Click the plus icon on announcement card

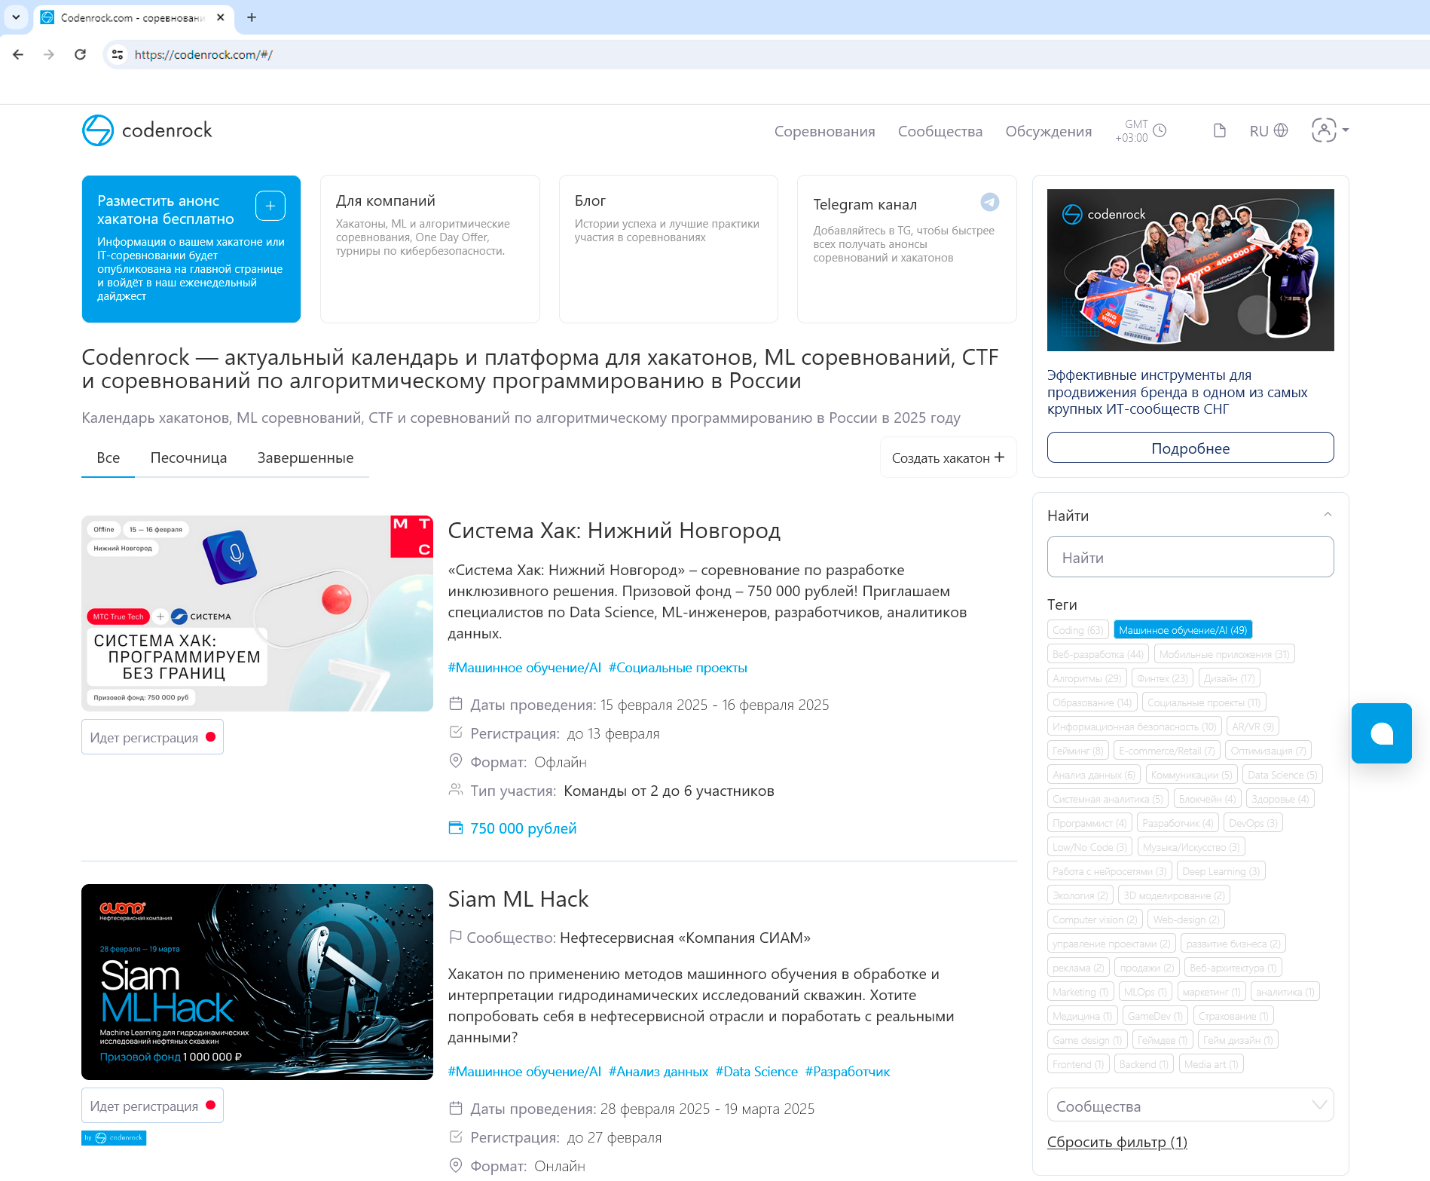pos(270,205)
